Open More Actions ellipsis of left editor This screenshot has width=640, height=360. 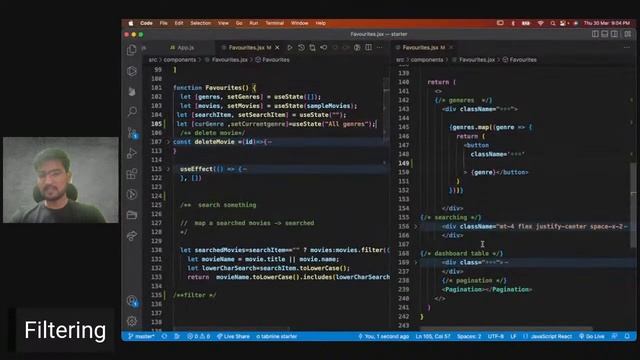[380, 48]
